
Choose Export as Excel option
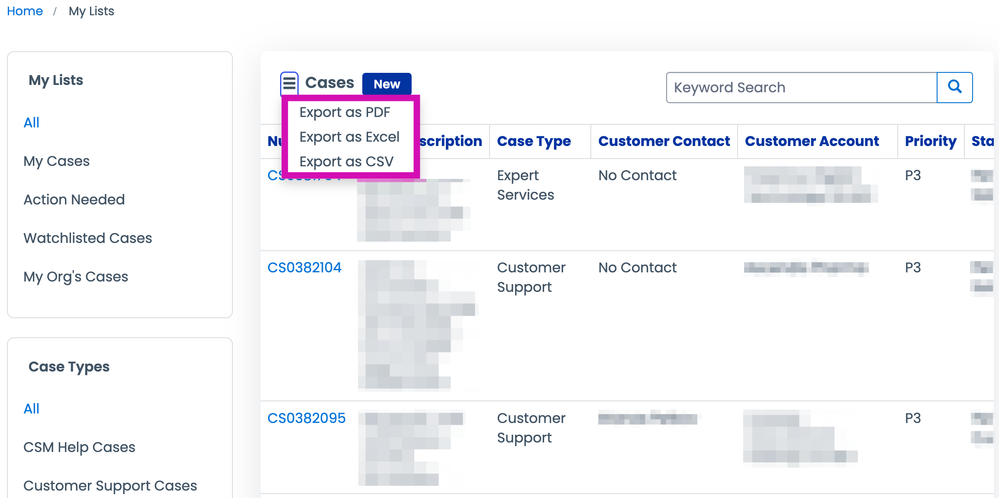(349, 137)
